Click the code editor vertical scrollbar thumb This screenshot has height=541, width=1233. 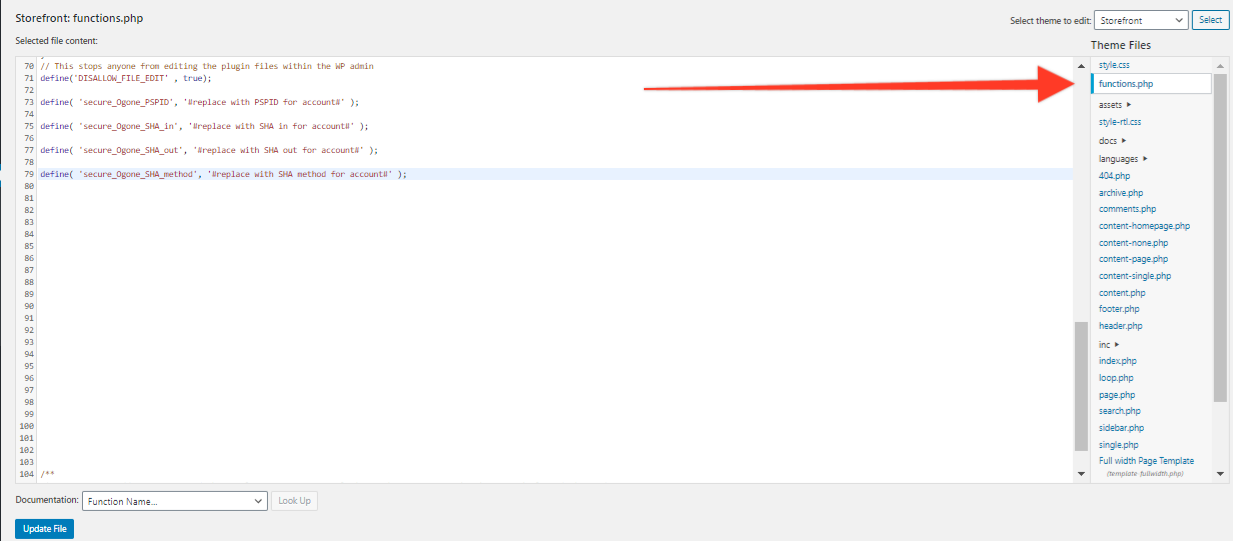click(x=1080, y=386)
